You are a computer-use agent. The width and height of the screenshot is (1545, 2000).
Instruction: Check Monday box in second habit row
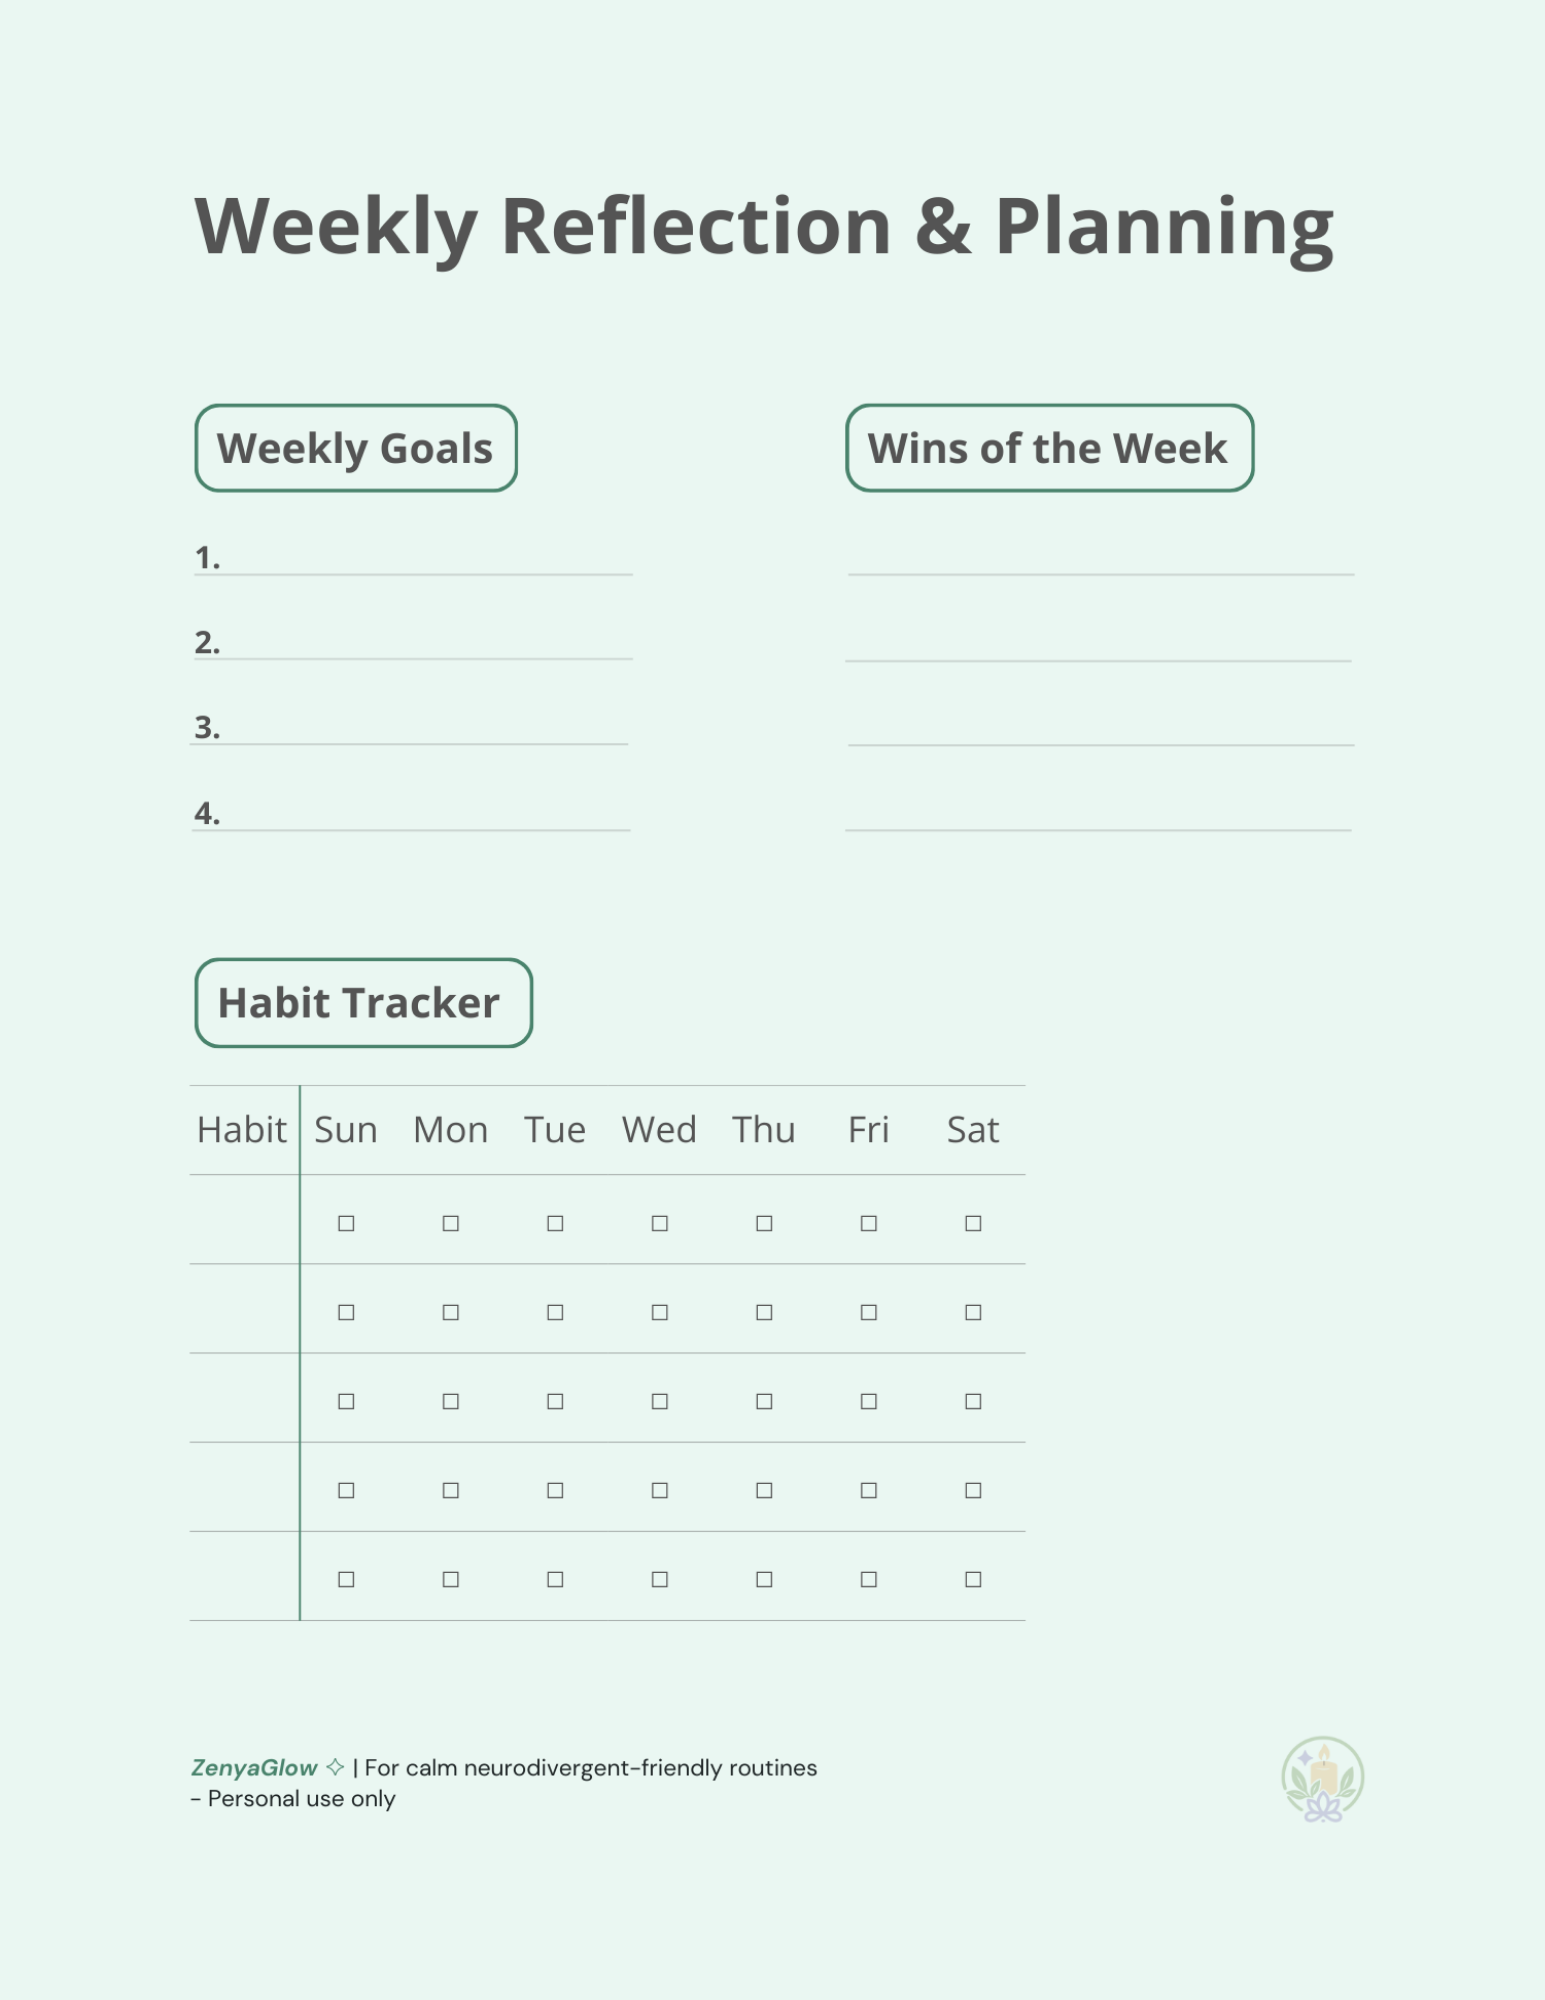pyautogui.click(x=451, y=1312)
